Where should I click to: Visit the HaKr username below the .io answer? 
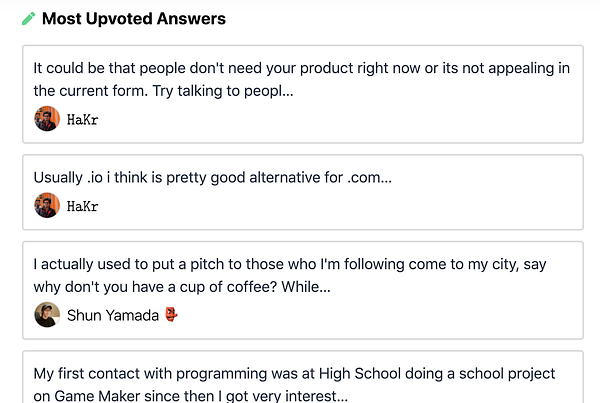tap(83, 206)
